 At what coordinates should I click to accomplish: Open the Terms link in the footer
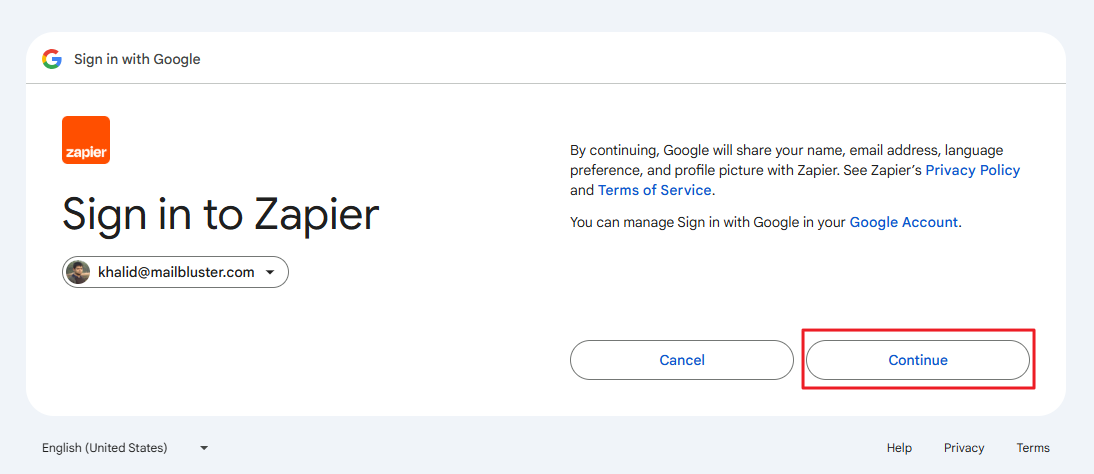[x=1033, y=448]
